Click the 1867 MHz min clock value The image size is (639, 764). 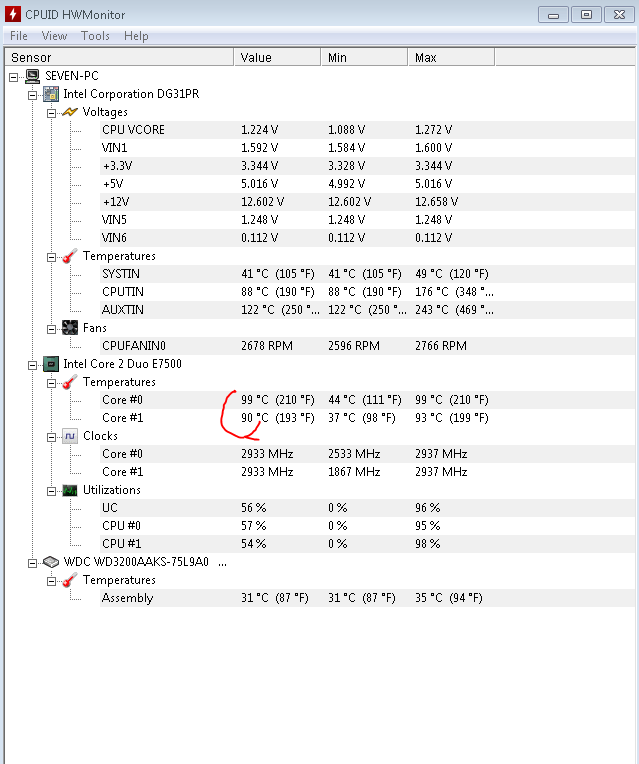[354, 473]
